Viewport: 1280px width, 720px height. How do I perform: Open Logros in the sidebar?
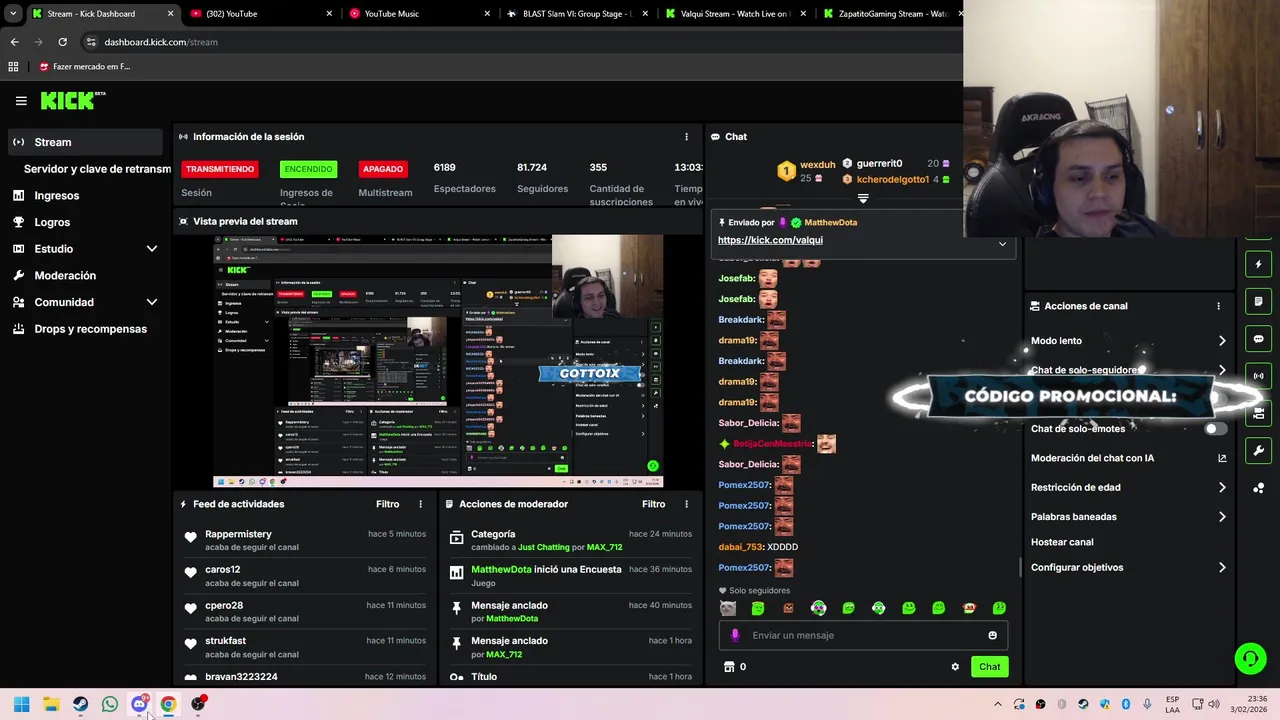tap(52, 222)
